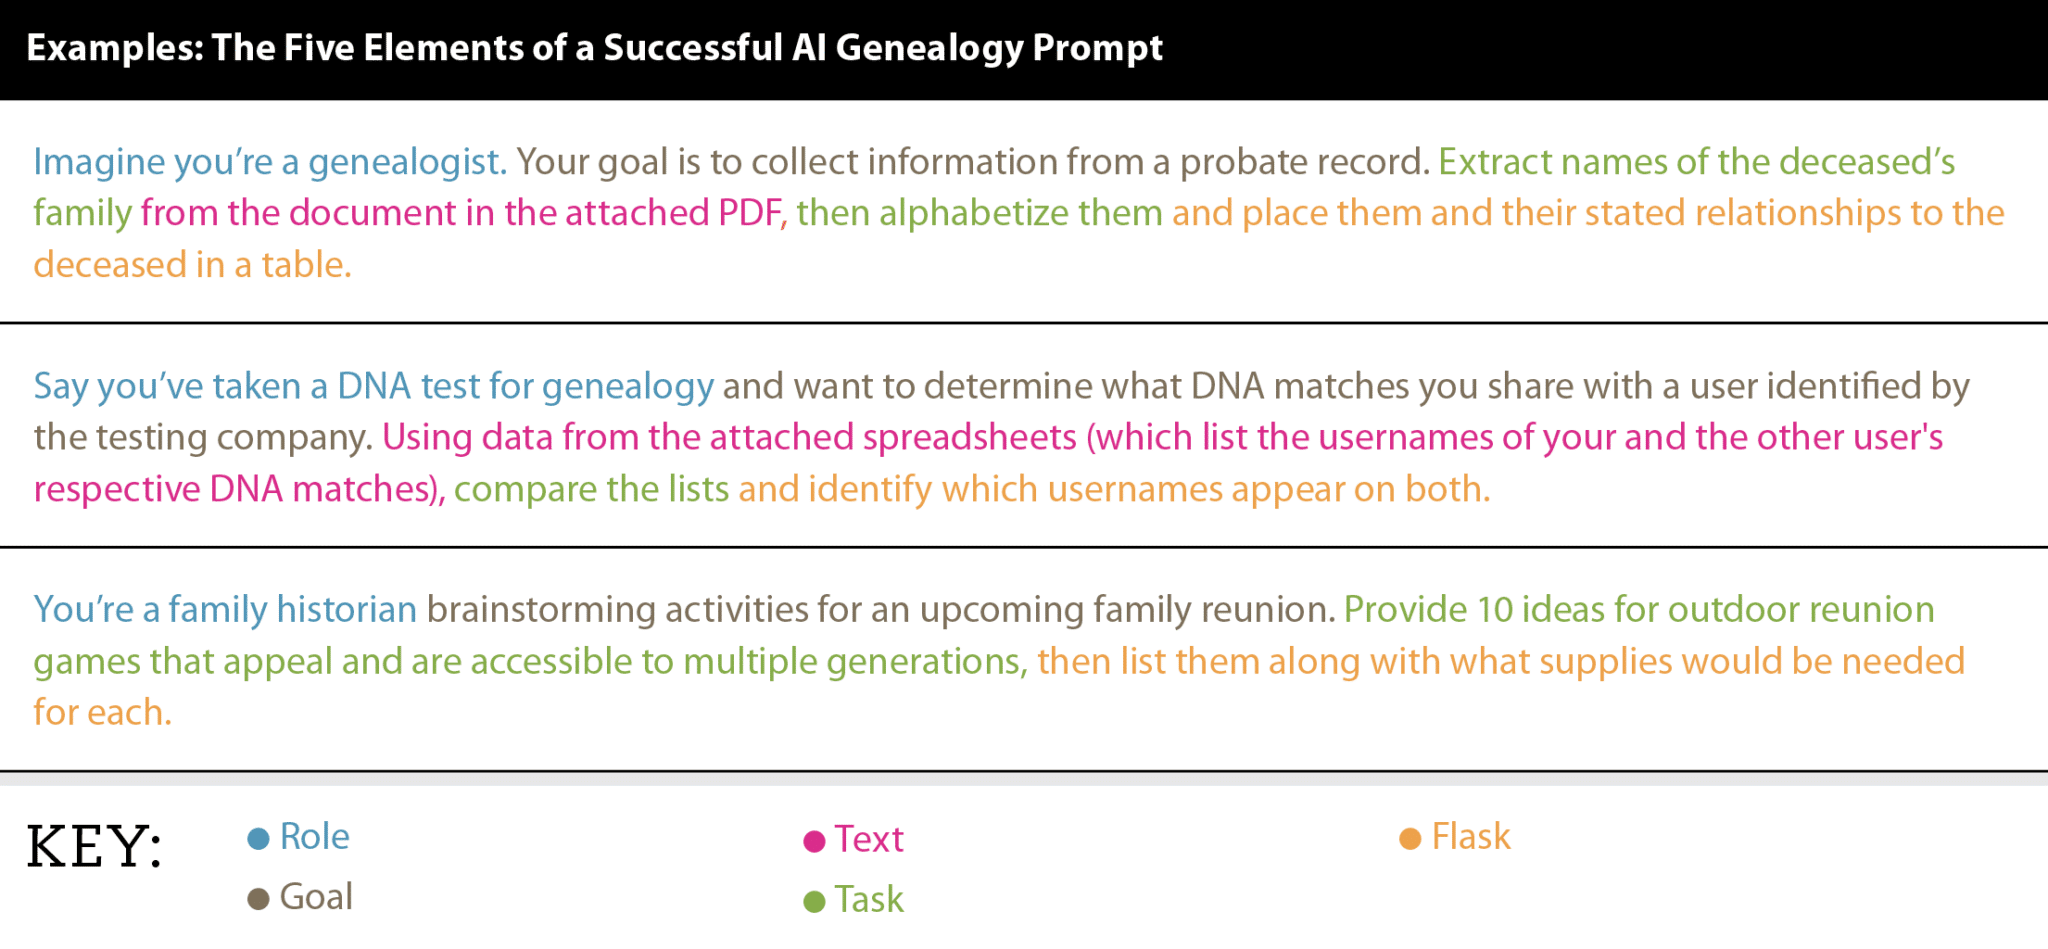Select the Role label in the key
Image resolution: width=2048 pixels, height=949 pixels.
click(x=314, y=837)
